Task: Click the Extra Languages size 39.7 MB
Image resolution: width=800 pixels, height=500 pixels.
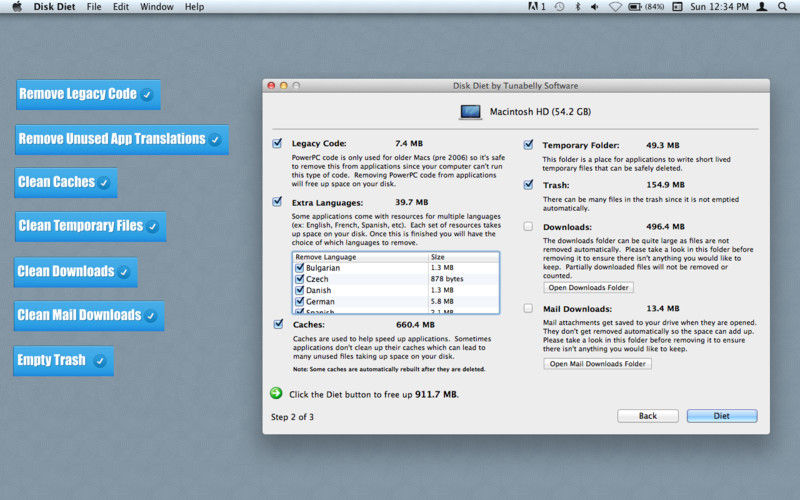Action: 411,202
